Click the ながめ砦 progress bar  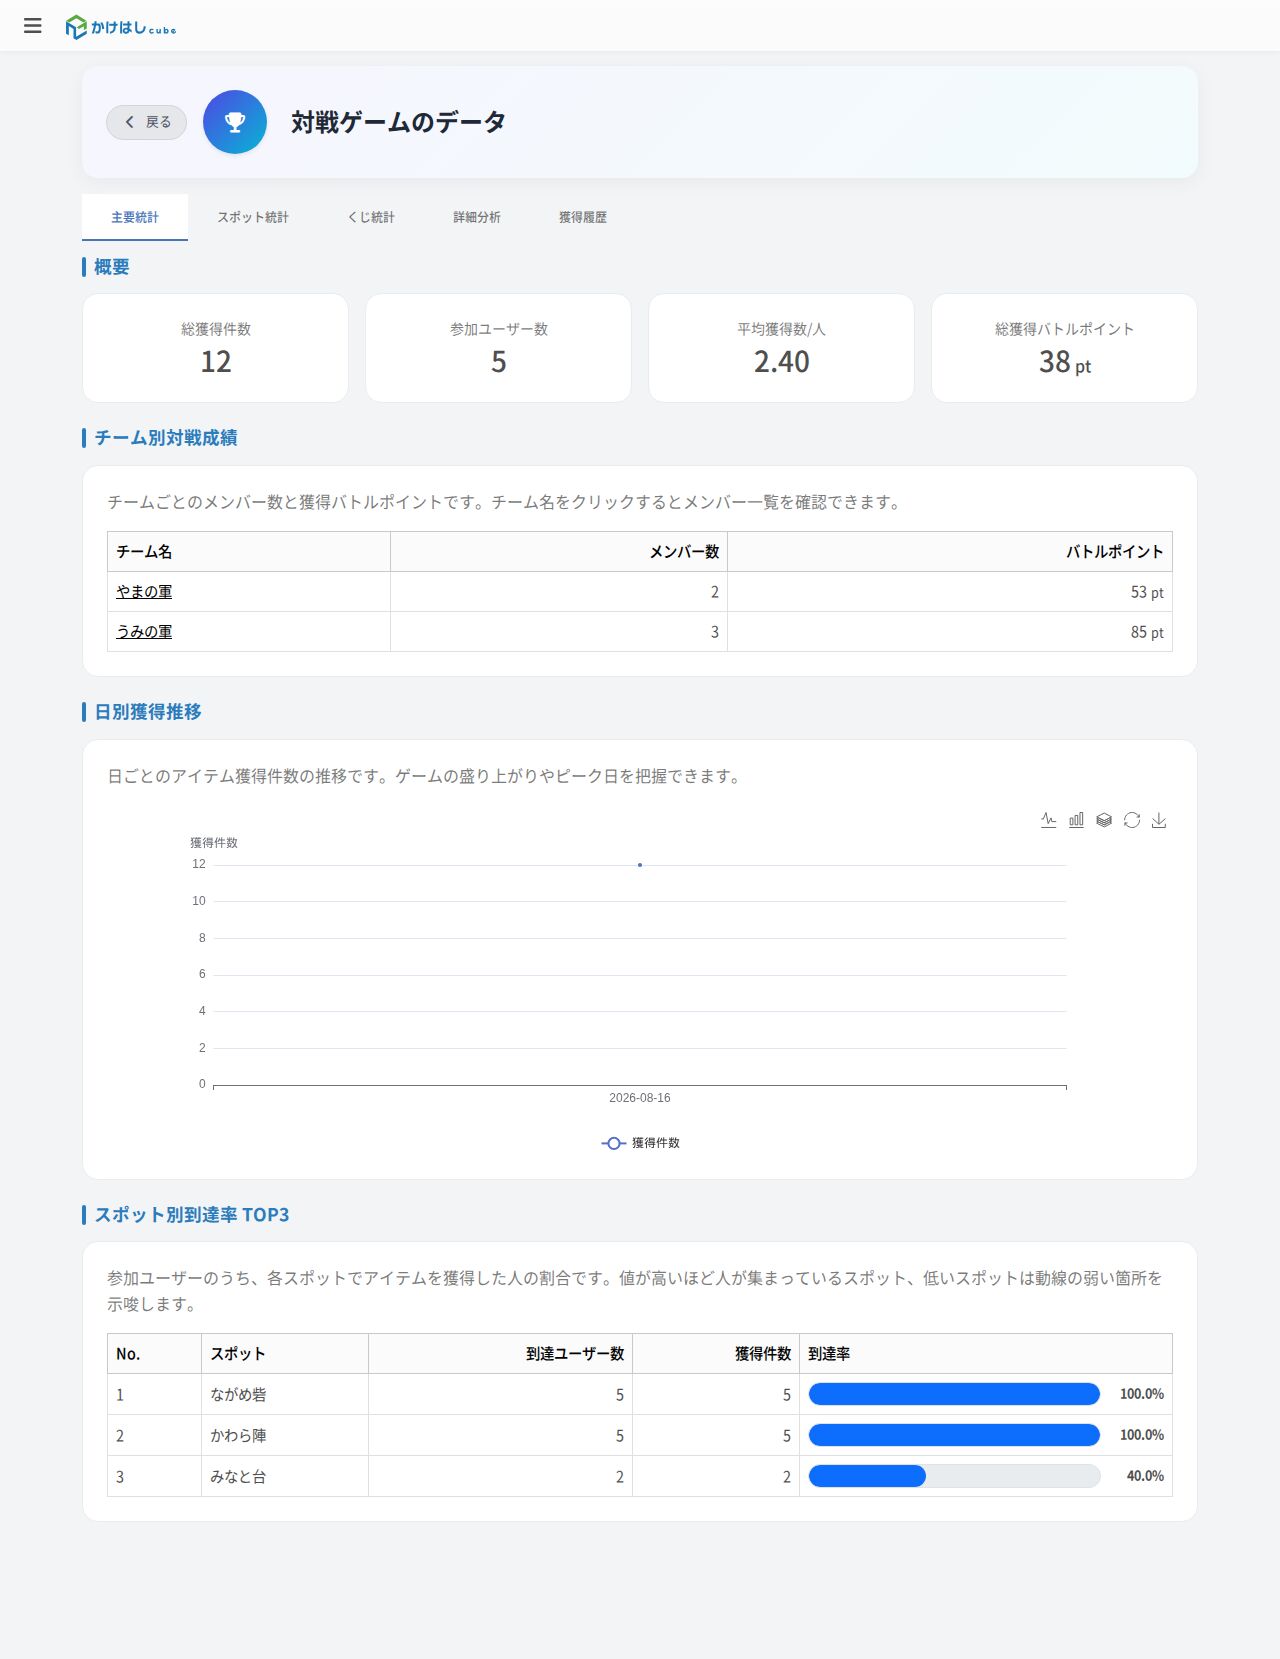954,1394
